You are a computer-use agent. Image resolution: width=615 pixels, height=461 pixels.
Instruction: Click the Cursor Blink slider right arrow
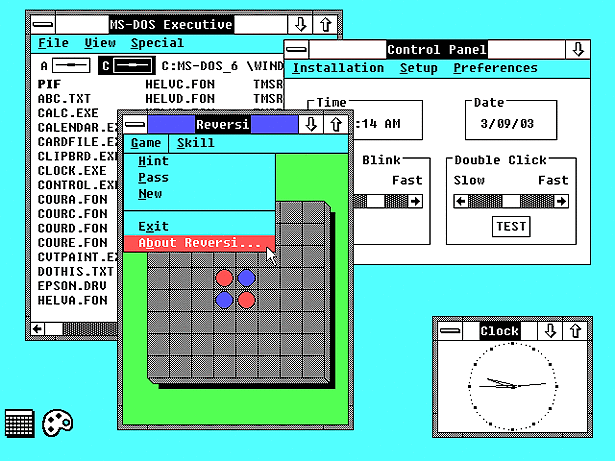[415, 201]
